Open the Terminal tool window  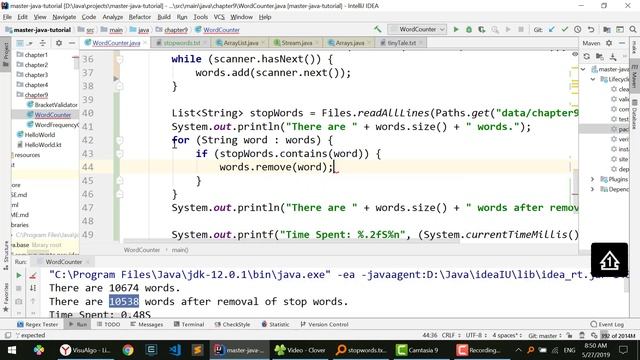tap(189, 324)
